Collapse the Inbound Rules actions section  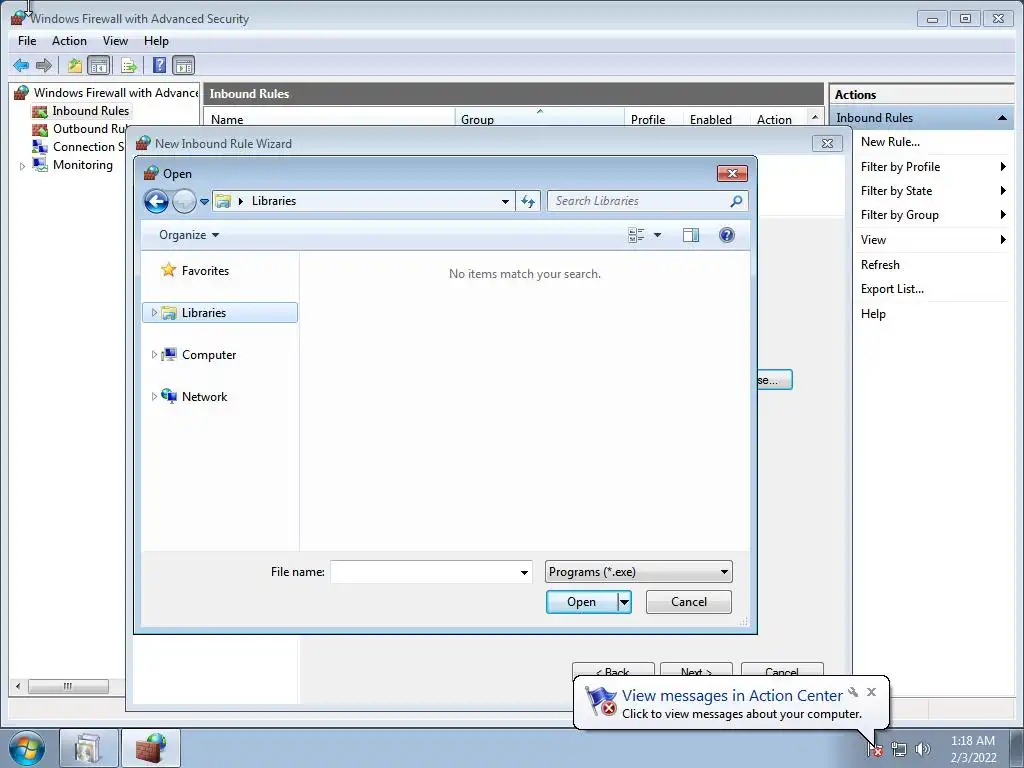1002,118
